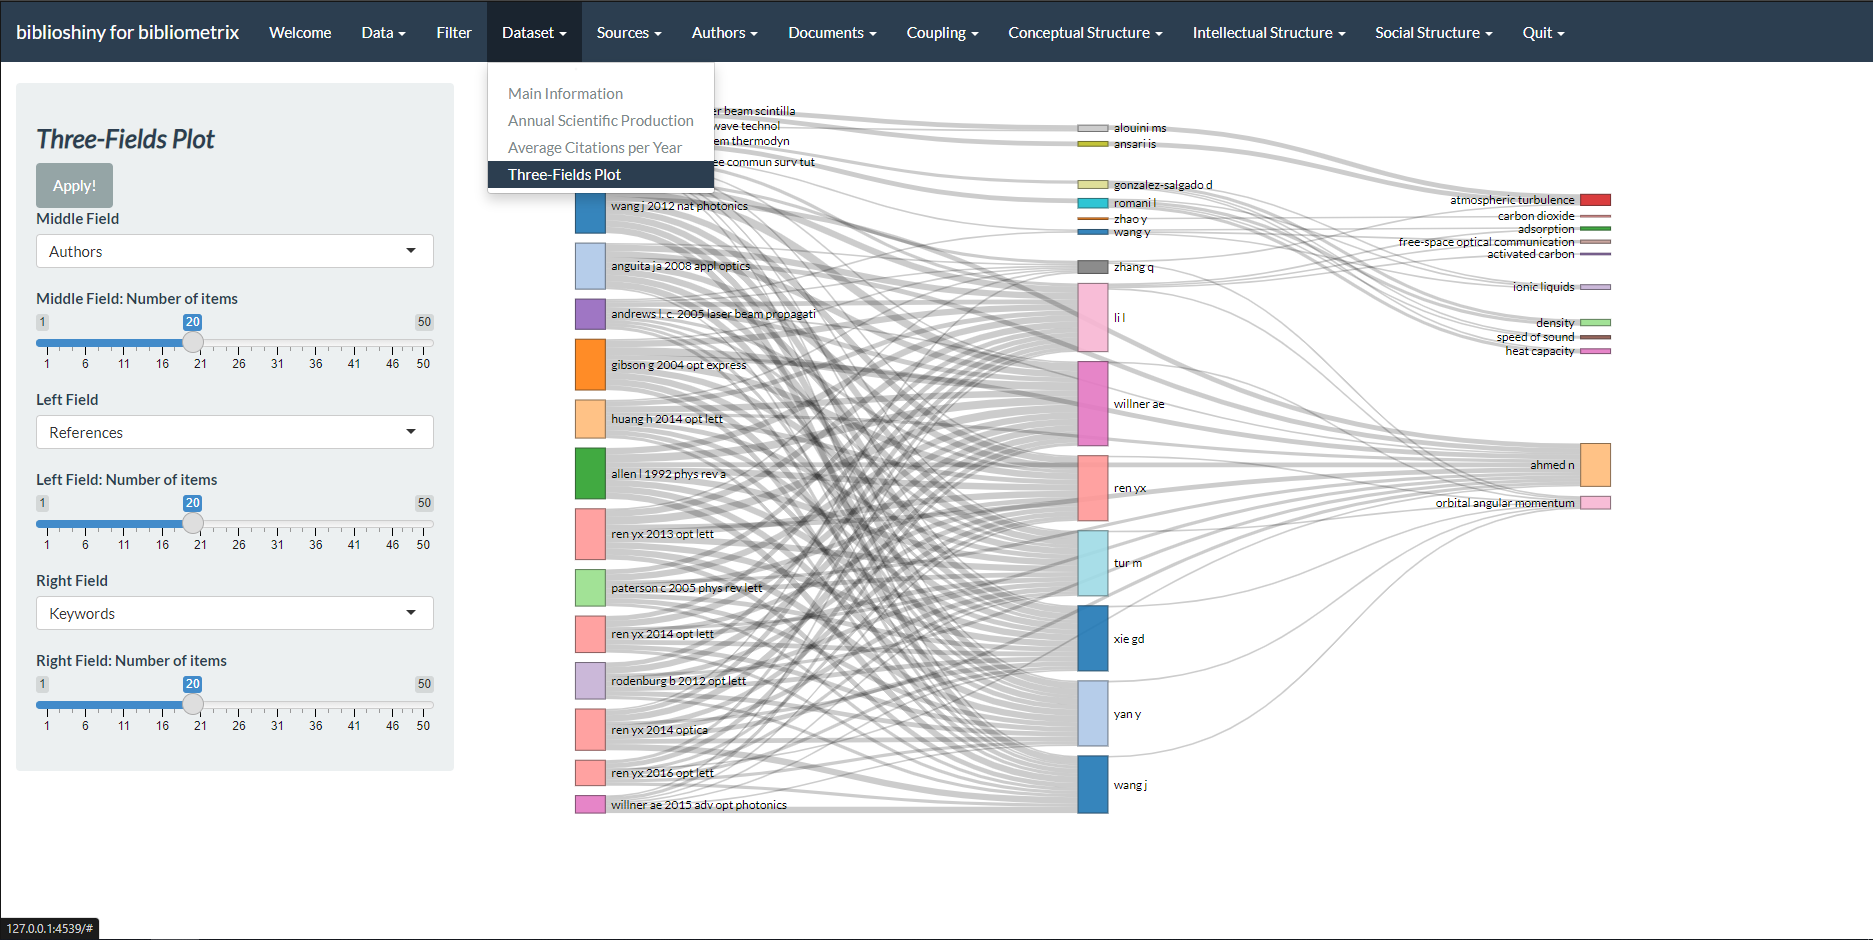Click the heat capacity keyword label
Image resolution: width=1873 pixels, height=940 pixels.
(1540, 351)
